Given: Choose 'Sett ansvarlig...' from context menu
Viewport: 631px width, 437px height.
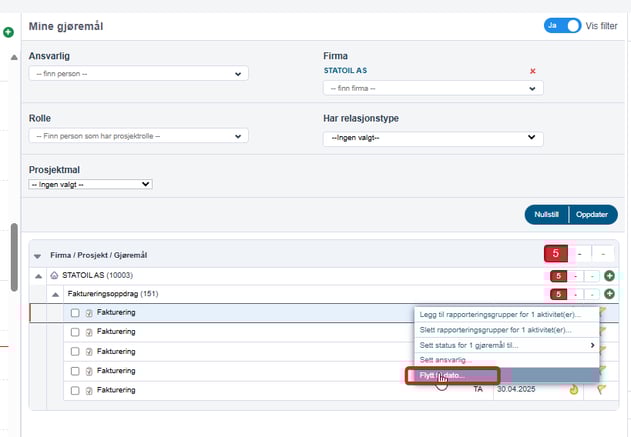Looking at the screenshot, I should (x=446, y=360).
